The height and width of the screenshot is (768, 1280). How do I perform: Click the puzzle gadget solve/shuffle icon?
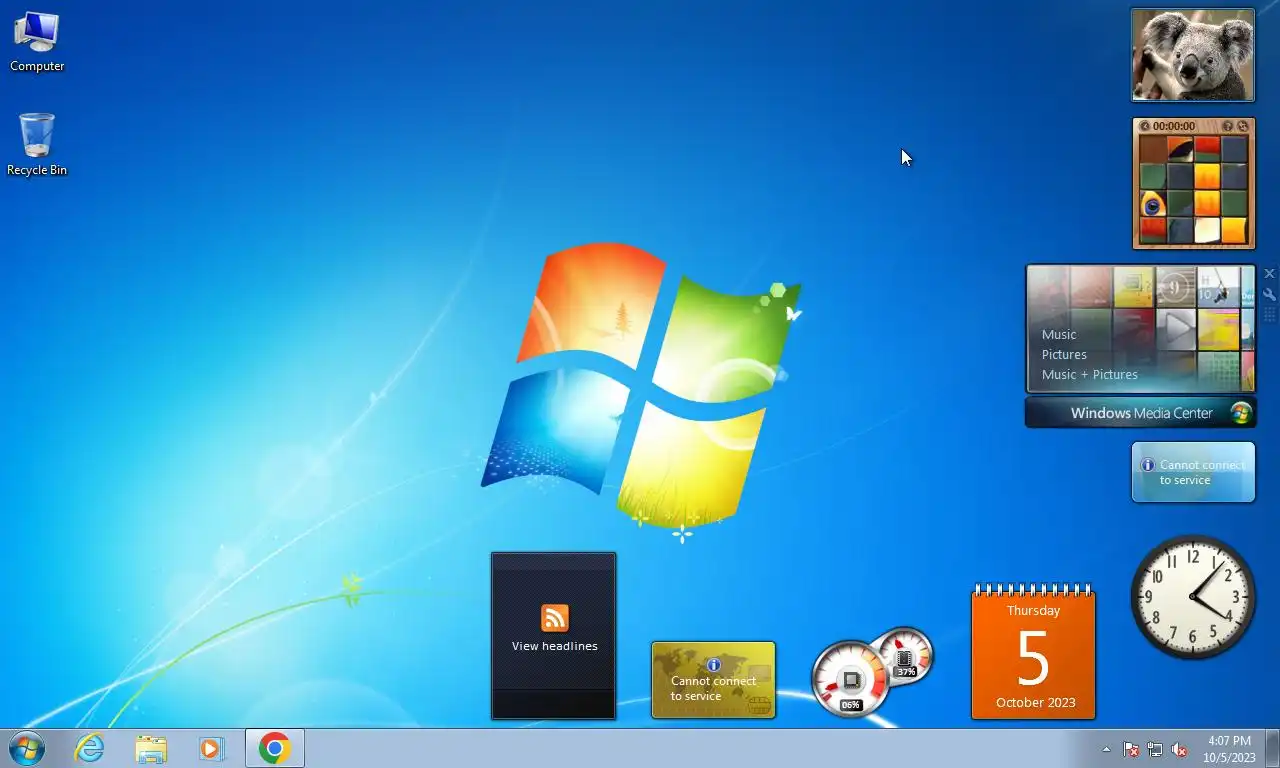click(1243, 126)
